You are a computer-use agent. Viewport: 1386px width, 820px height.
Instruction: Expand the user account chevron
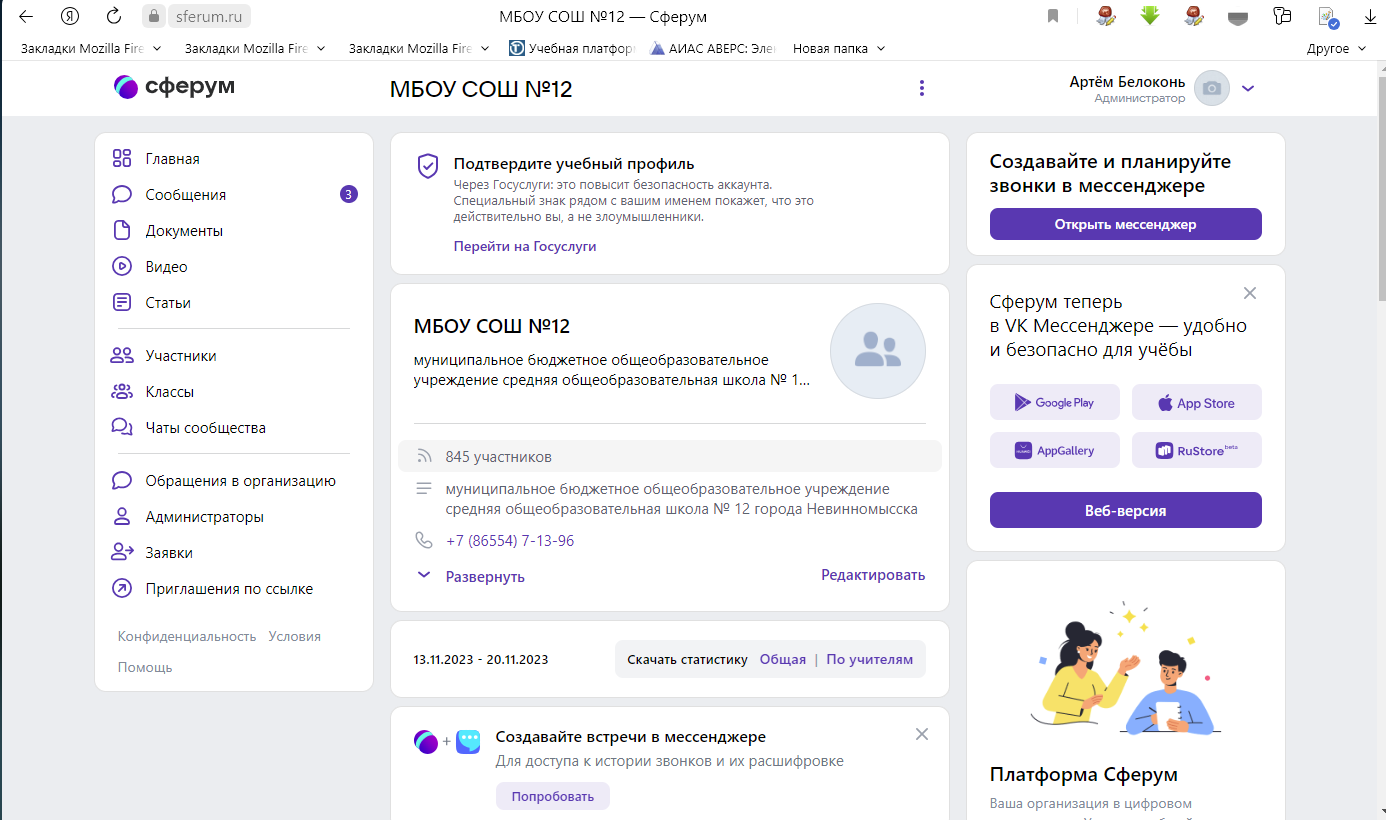[x=1247, y=88]
